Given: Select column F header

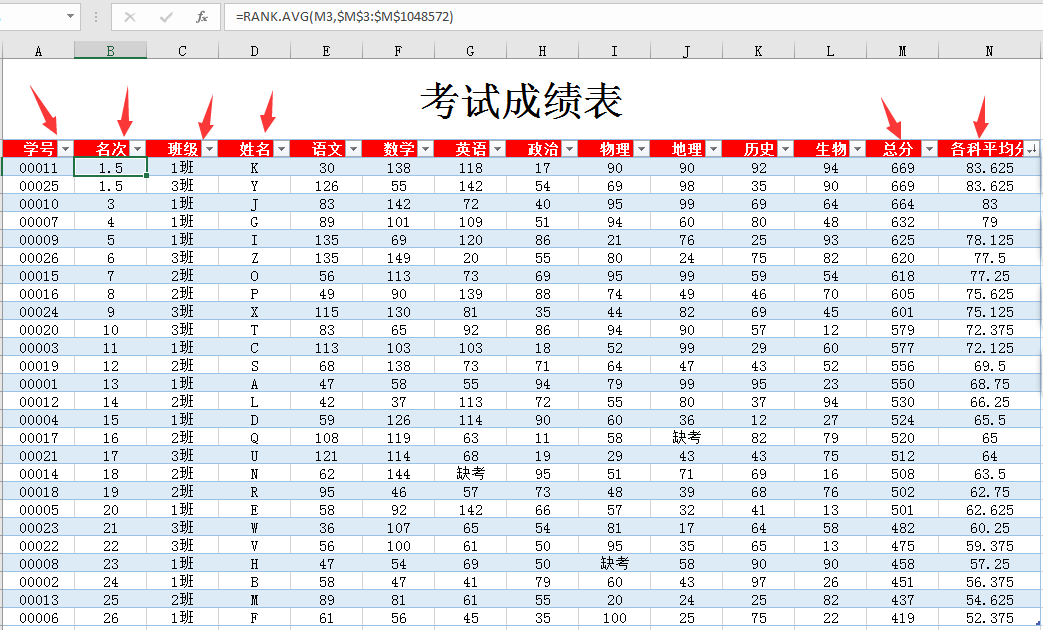Looking at the screenshot, I should [x=398, y=51].
